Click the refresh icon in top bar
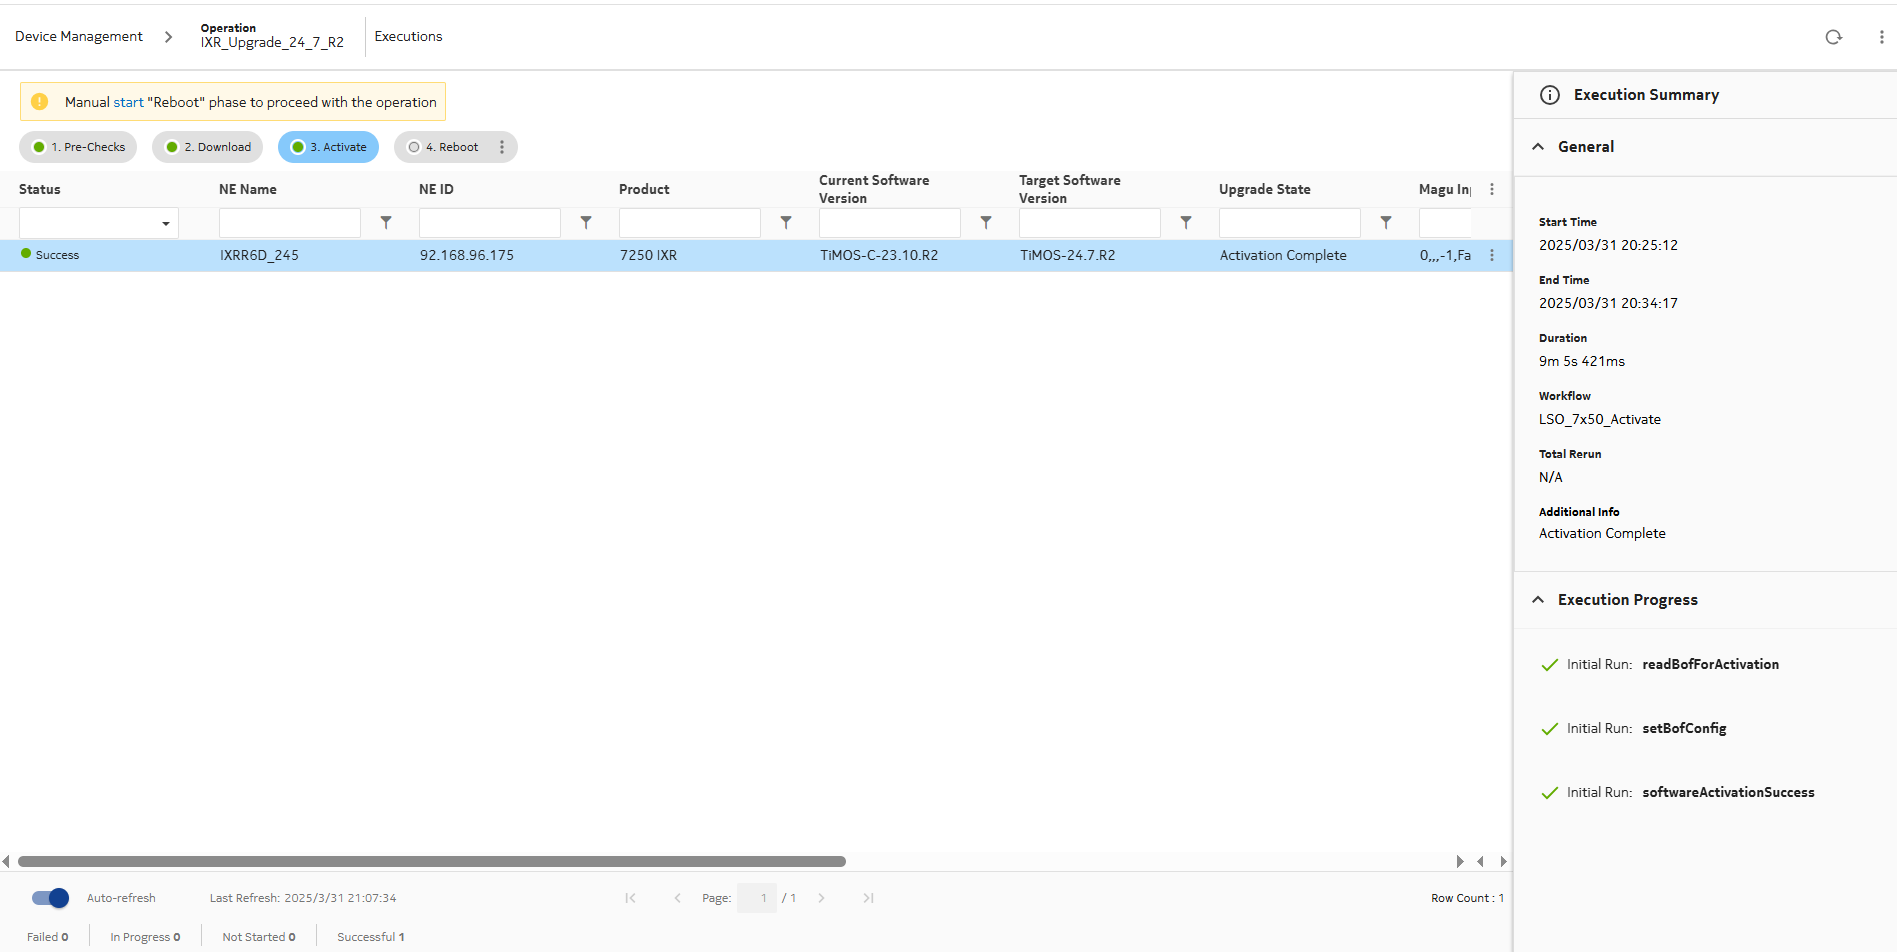The image size is (1897, 952). click(x=1833, y=37)
